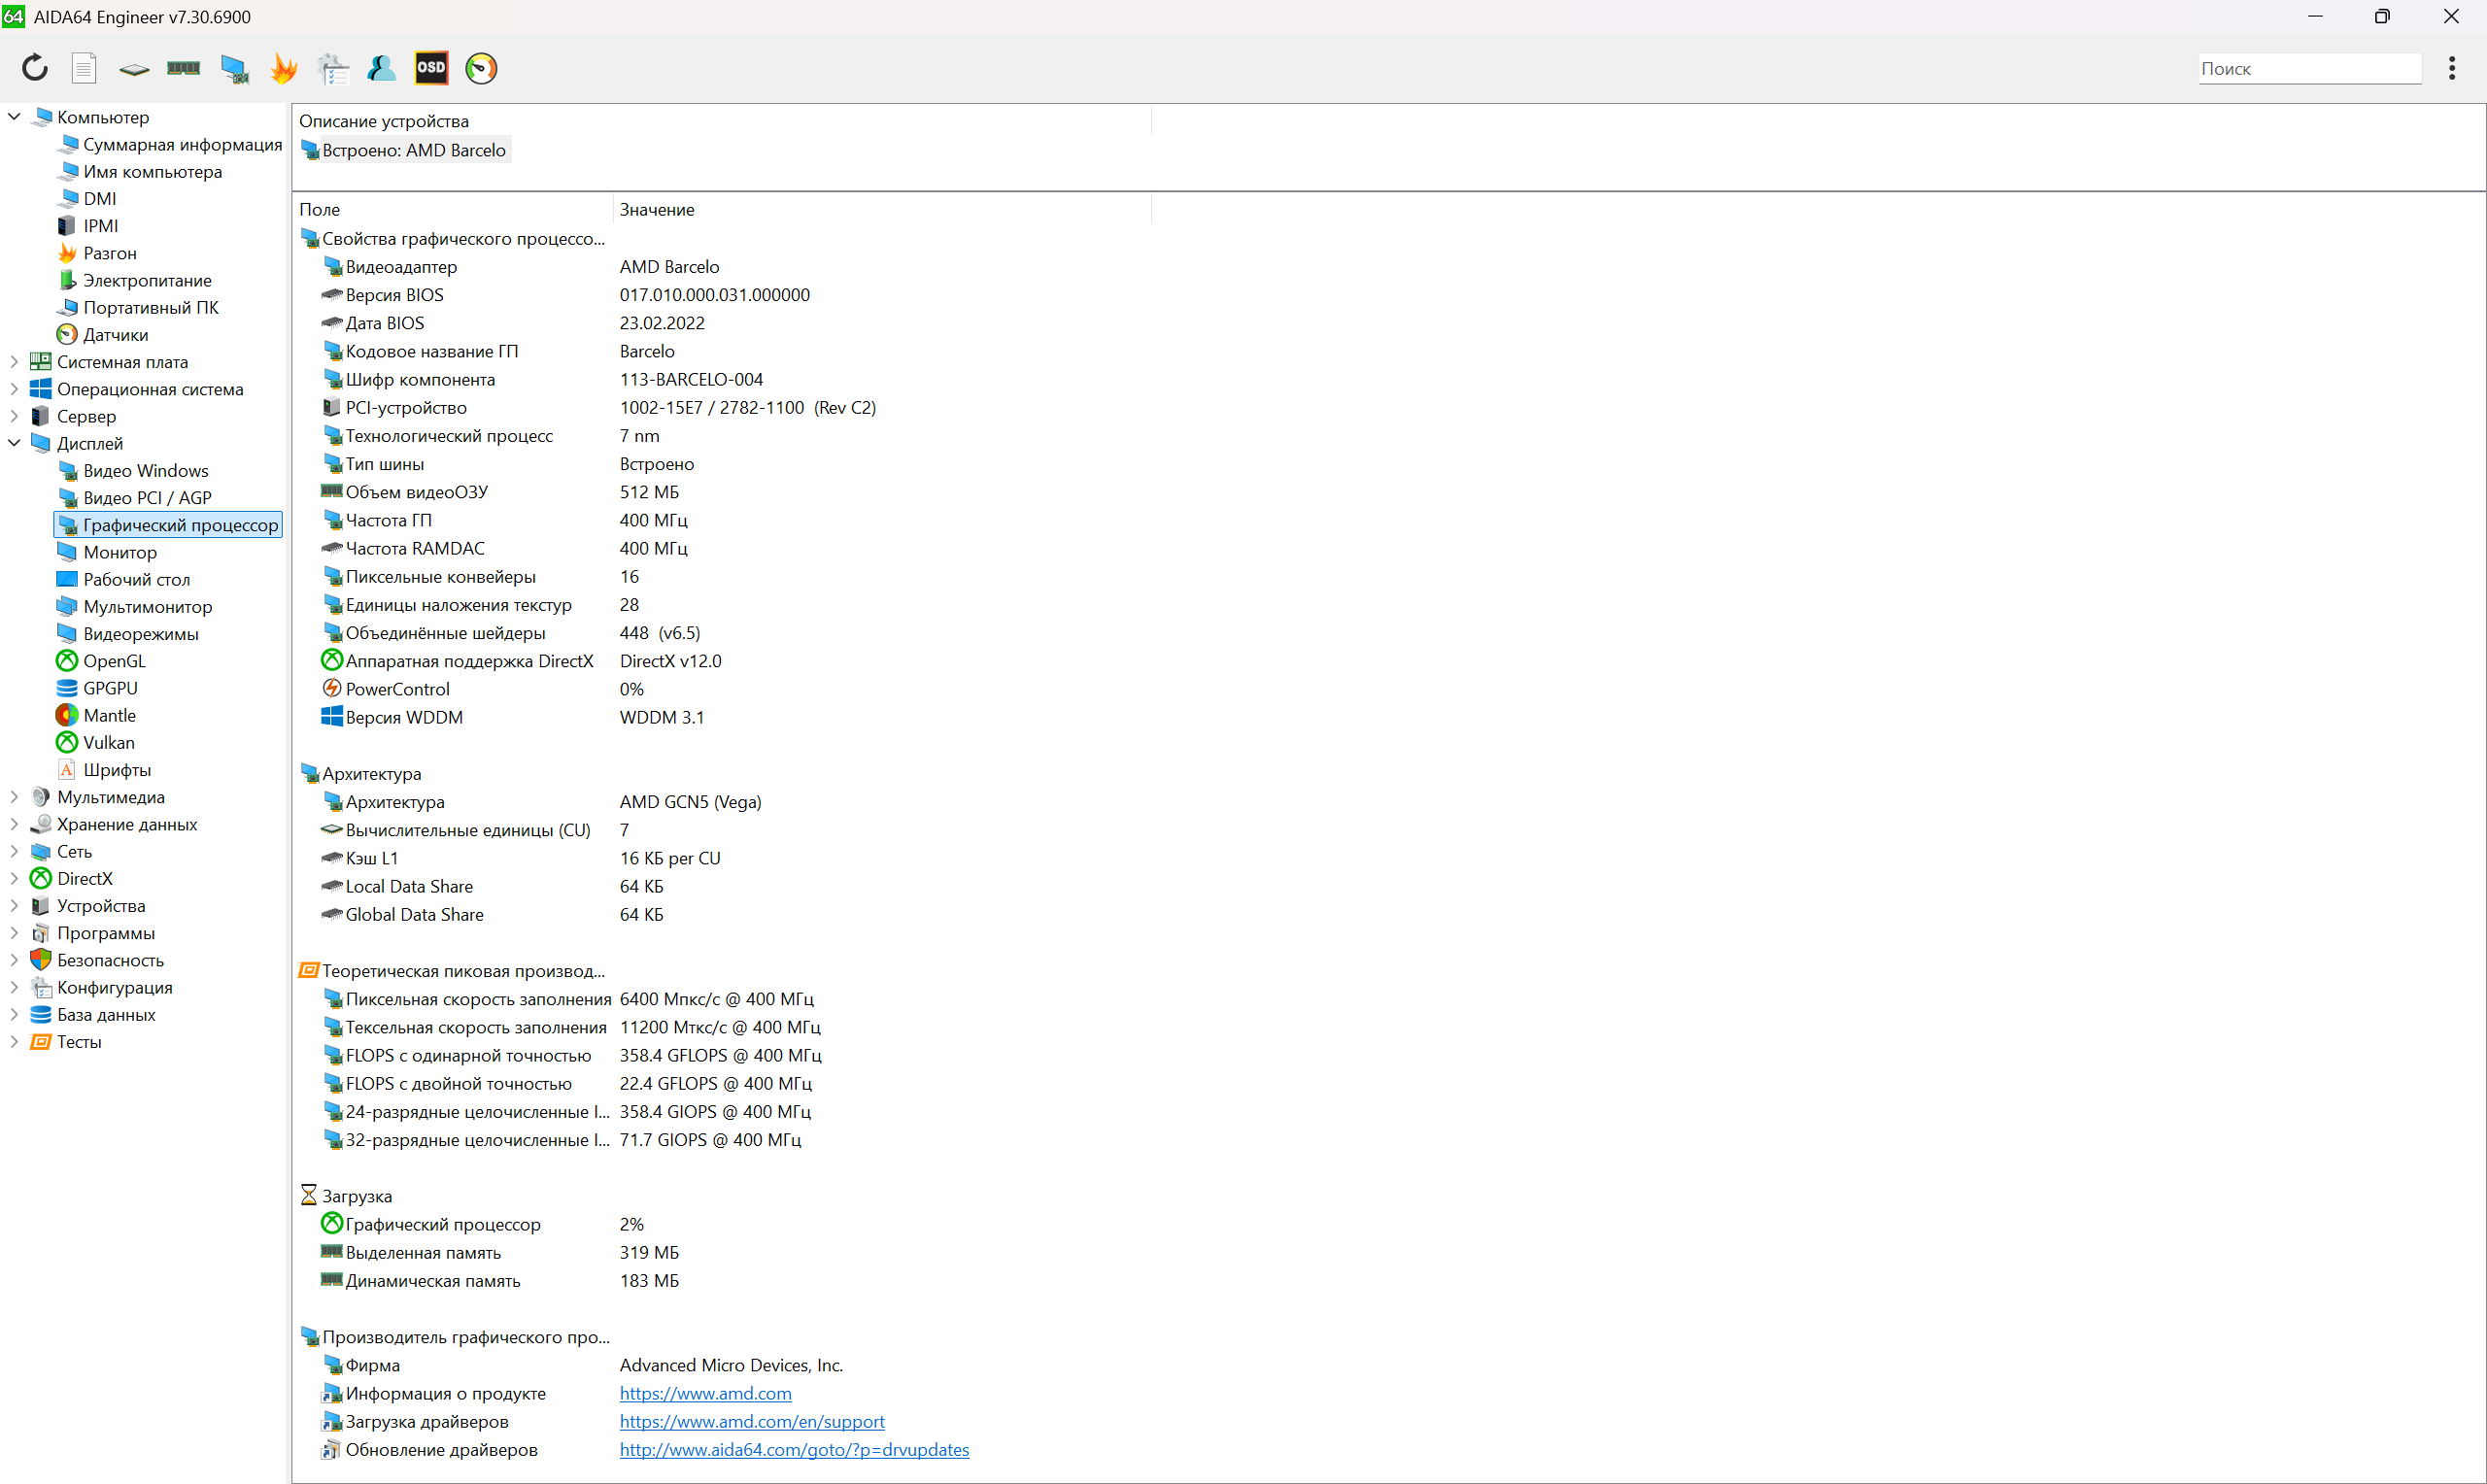
Task: Open the flame stability test icon
Action: point(284,68)
